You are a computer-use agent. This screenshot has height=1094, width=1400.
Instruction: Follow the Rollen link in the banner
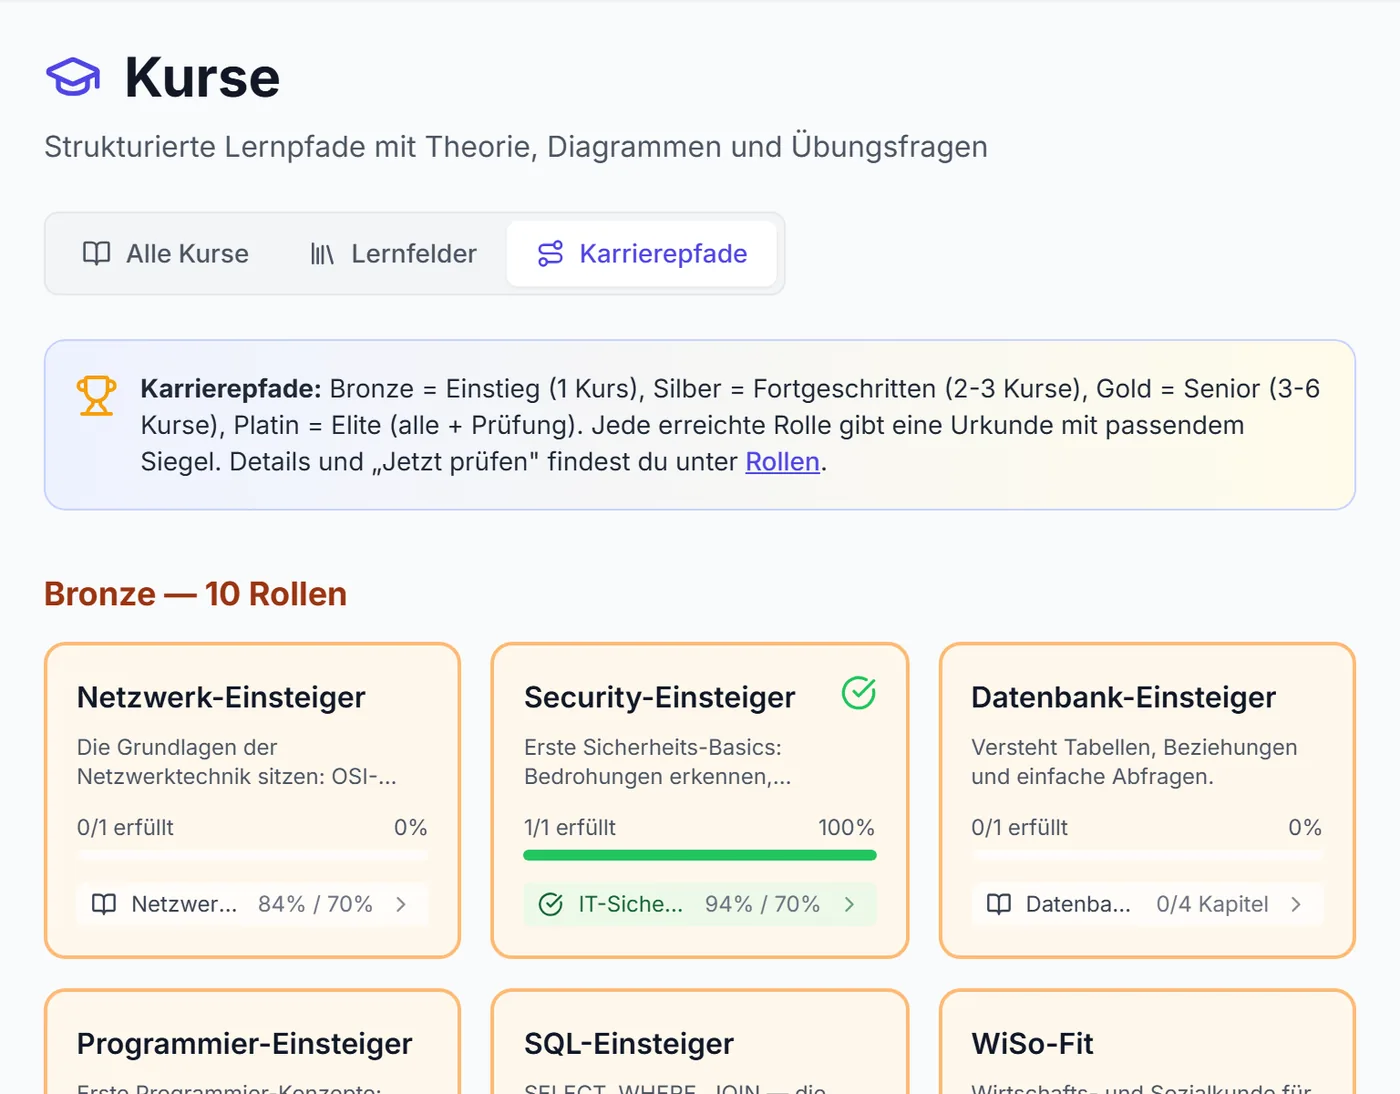click(783, 462)
